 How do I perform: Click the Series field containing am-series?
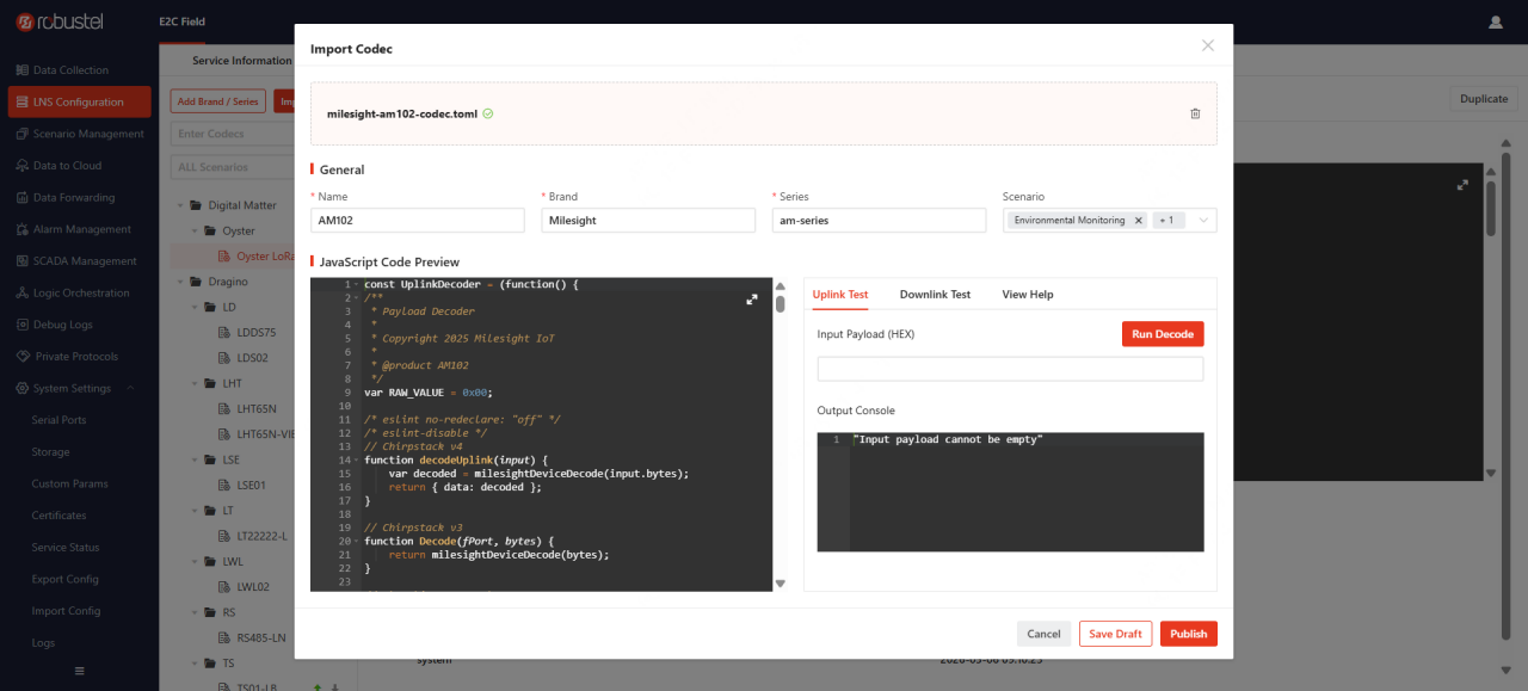(879, 220)
